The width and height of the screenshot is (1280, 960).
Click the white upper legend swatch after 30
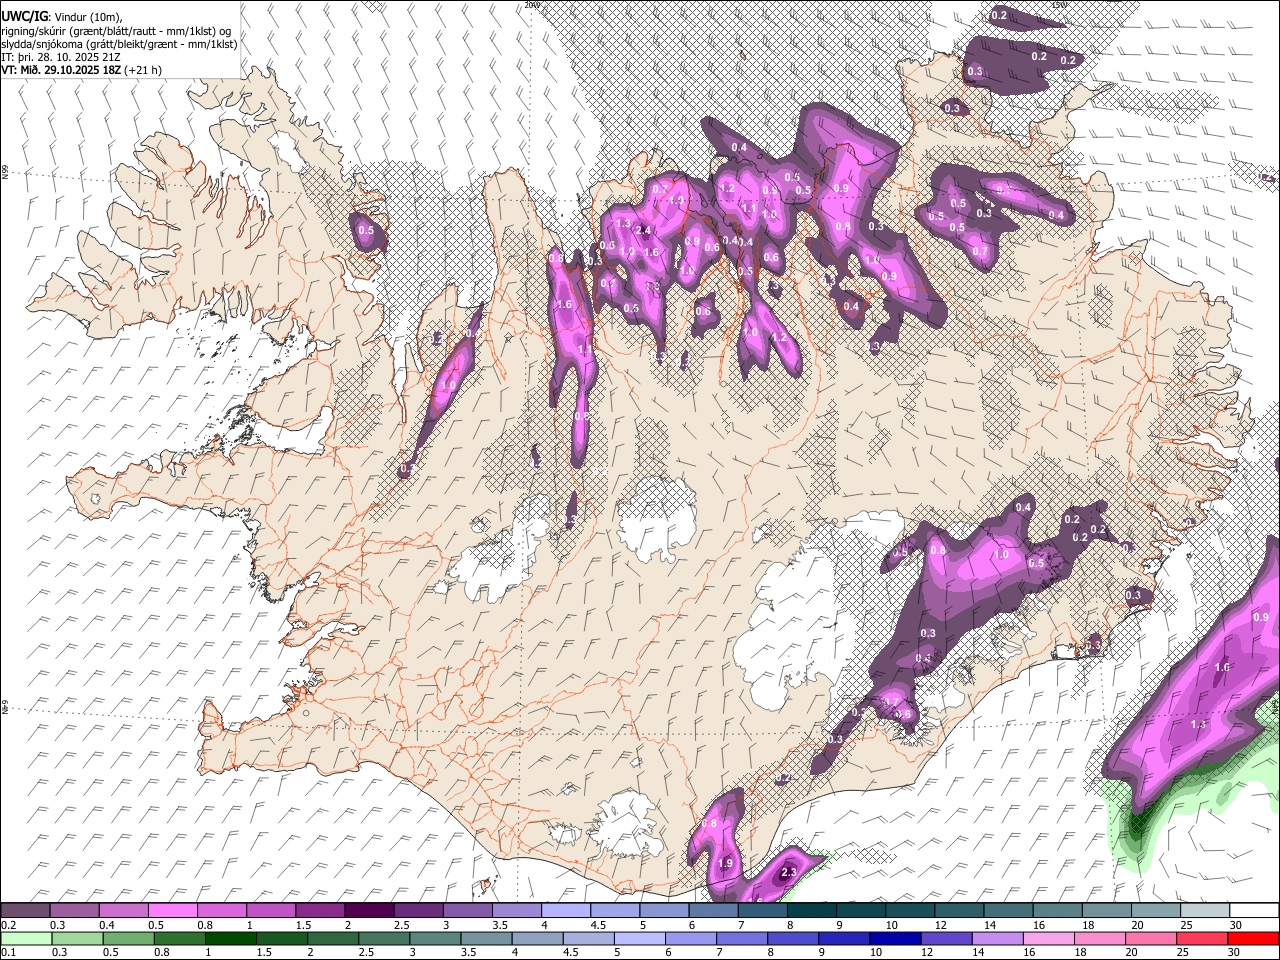pos(1254,910)
